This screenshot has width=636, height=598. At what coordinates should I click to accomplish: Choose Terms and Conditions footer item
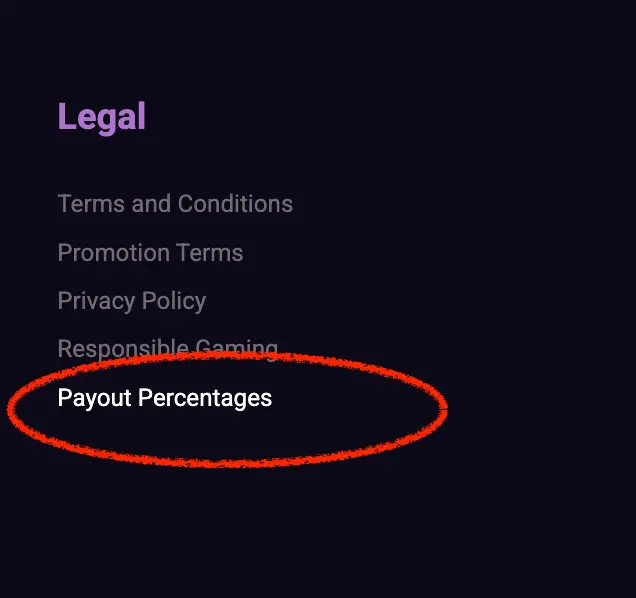(x=175, y=204)
